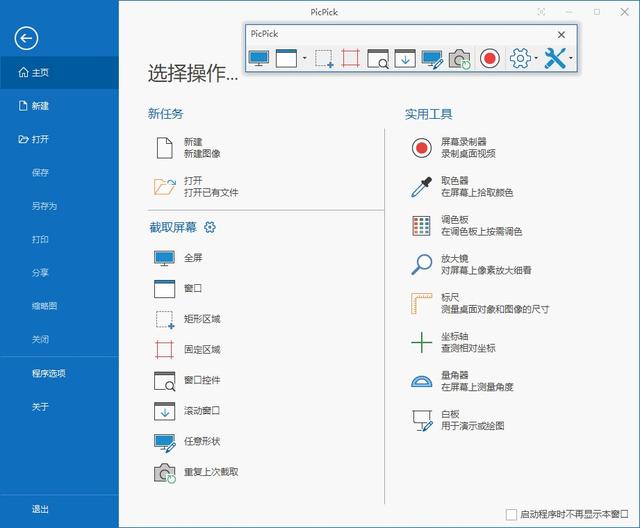This screenshot has width=640, height=528.
Task: Click the 矩形区域 dashed rectangle icon
Action: [x=165, y=319]
